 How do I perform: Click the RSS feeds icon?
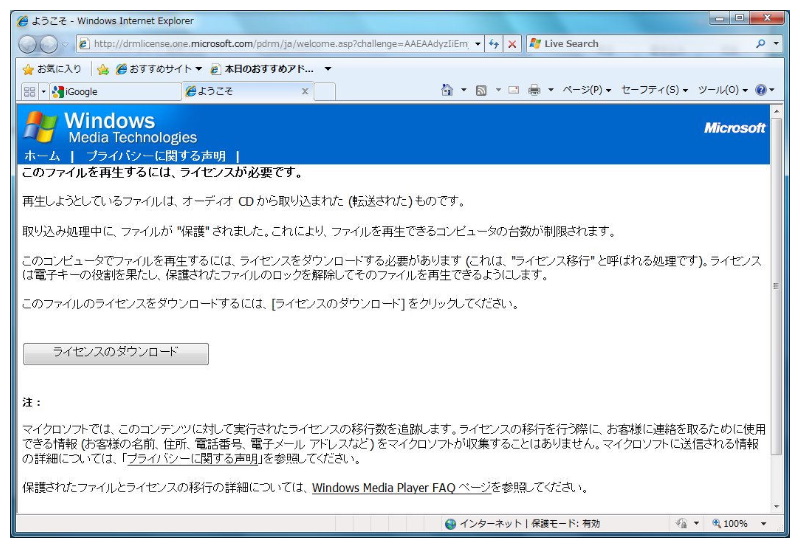pos(481,91)
